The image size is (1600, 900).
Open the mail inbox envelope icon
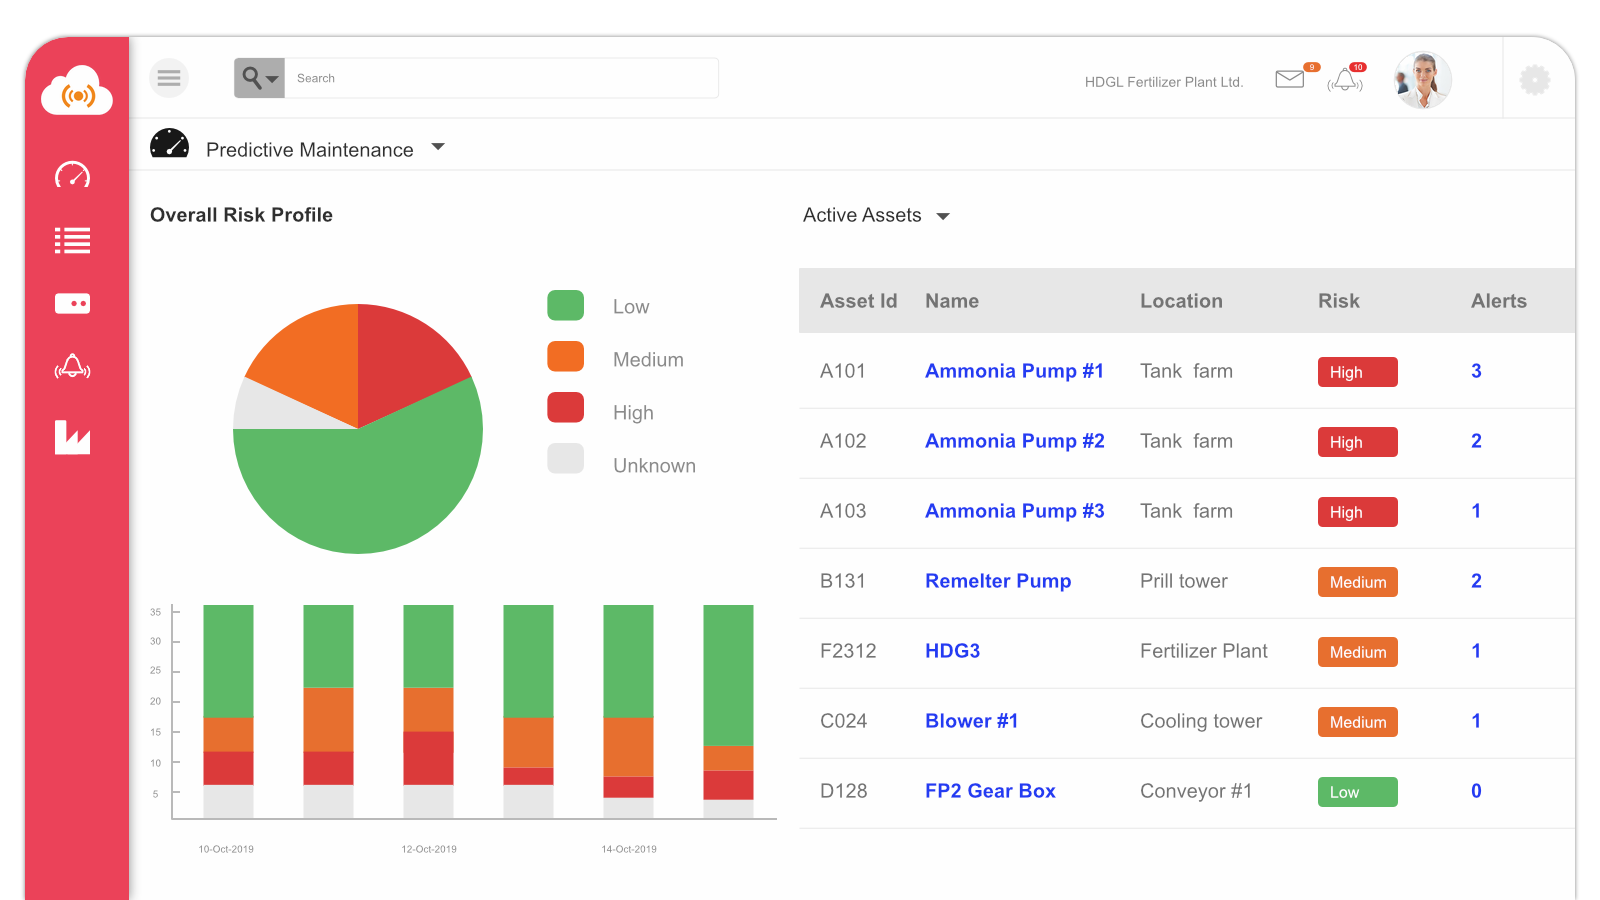pos(1290,79)
